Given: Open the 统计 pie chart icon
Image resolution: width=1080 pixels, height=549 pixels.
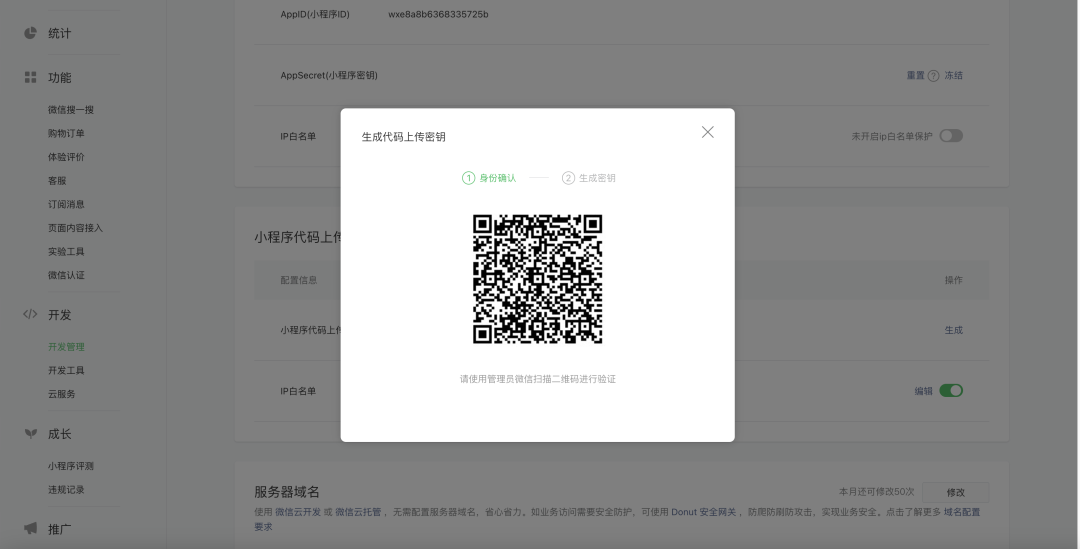Looking at the screenshot, I should [x=30, y=33].
